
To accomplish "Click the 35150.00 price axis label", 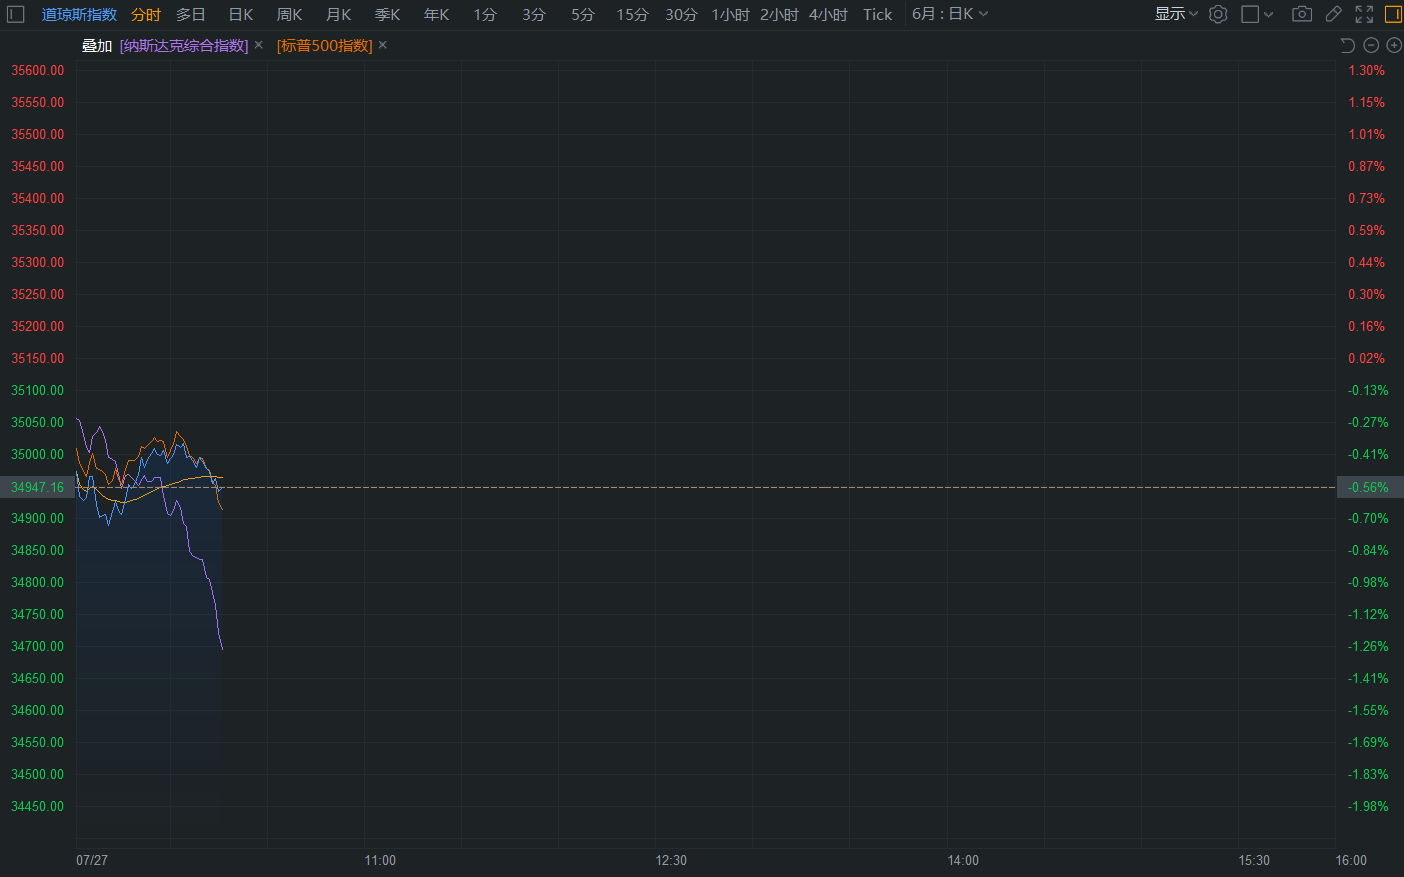I will 37,358.
